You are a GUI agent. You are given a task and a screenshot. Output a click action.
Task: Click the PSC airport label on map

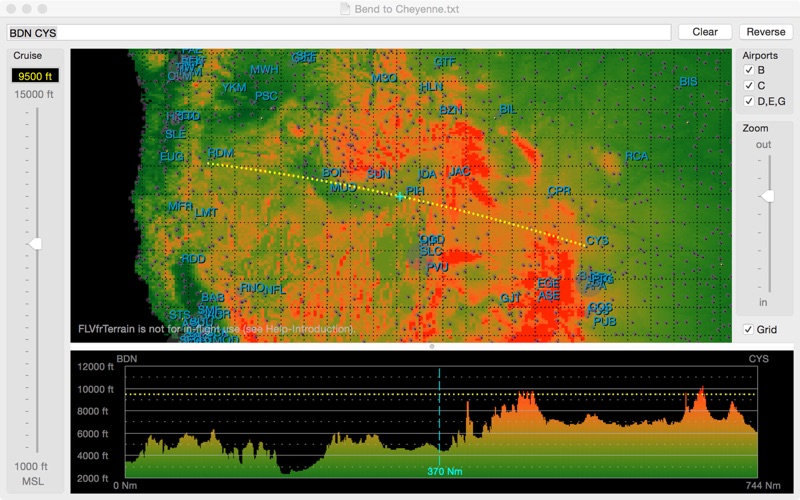(x=266, y=96)
